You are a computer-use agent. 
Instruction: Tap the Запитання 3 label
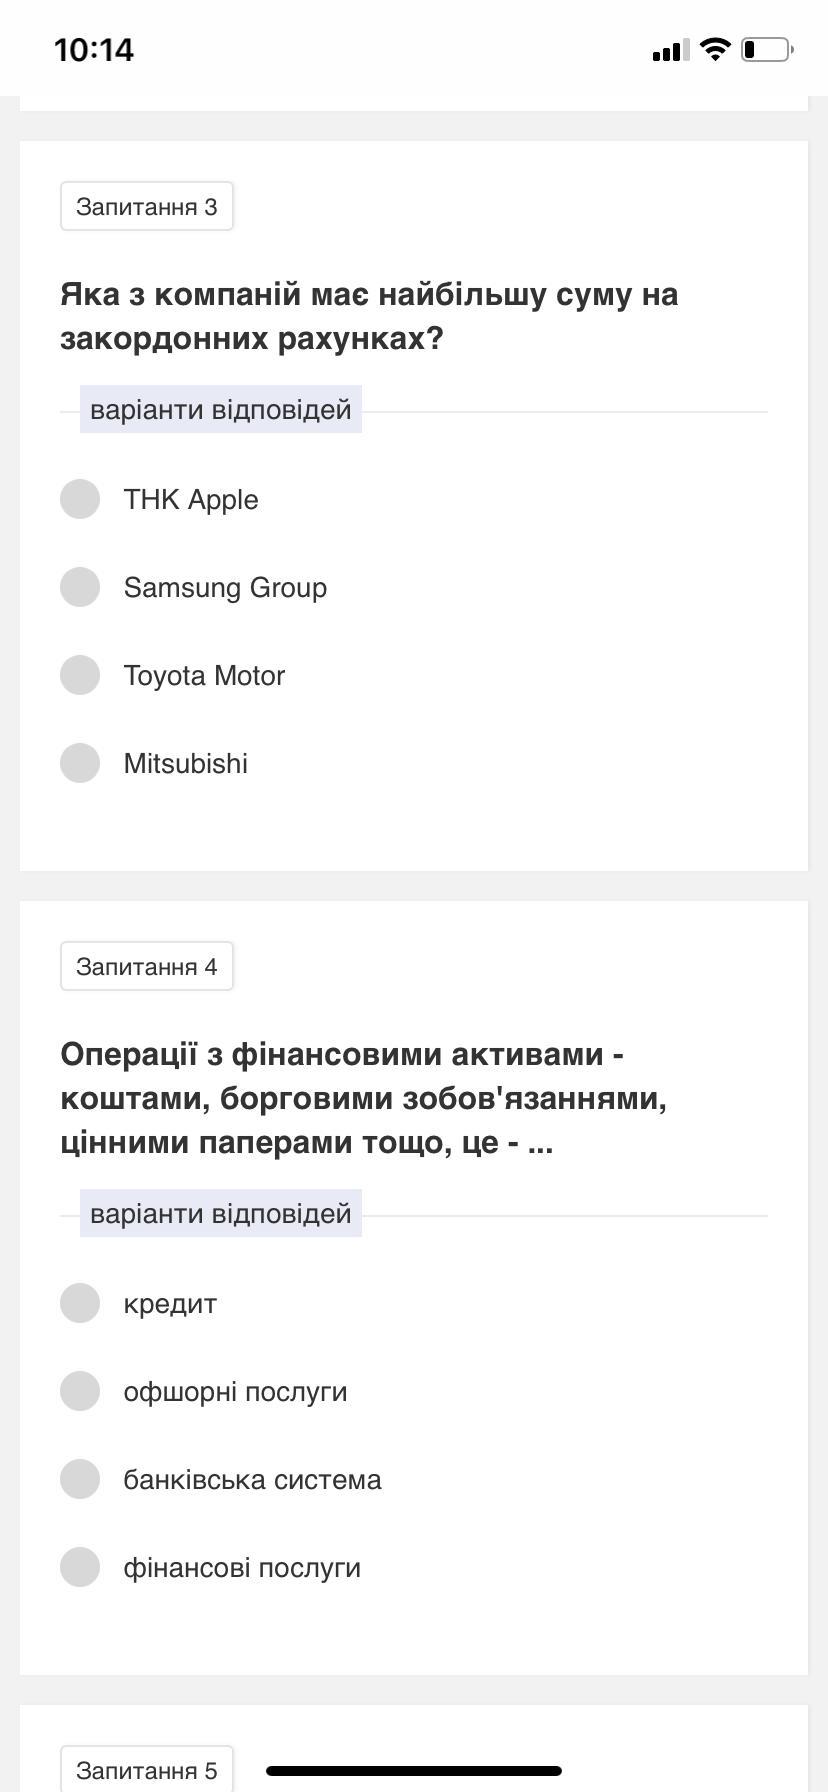(147, 207)
